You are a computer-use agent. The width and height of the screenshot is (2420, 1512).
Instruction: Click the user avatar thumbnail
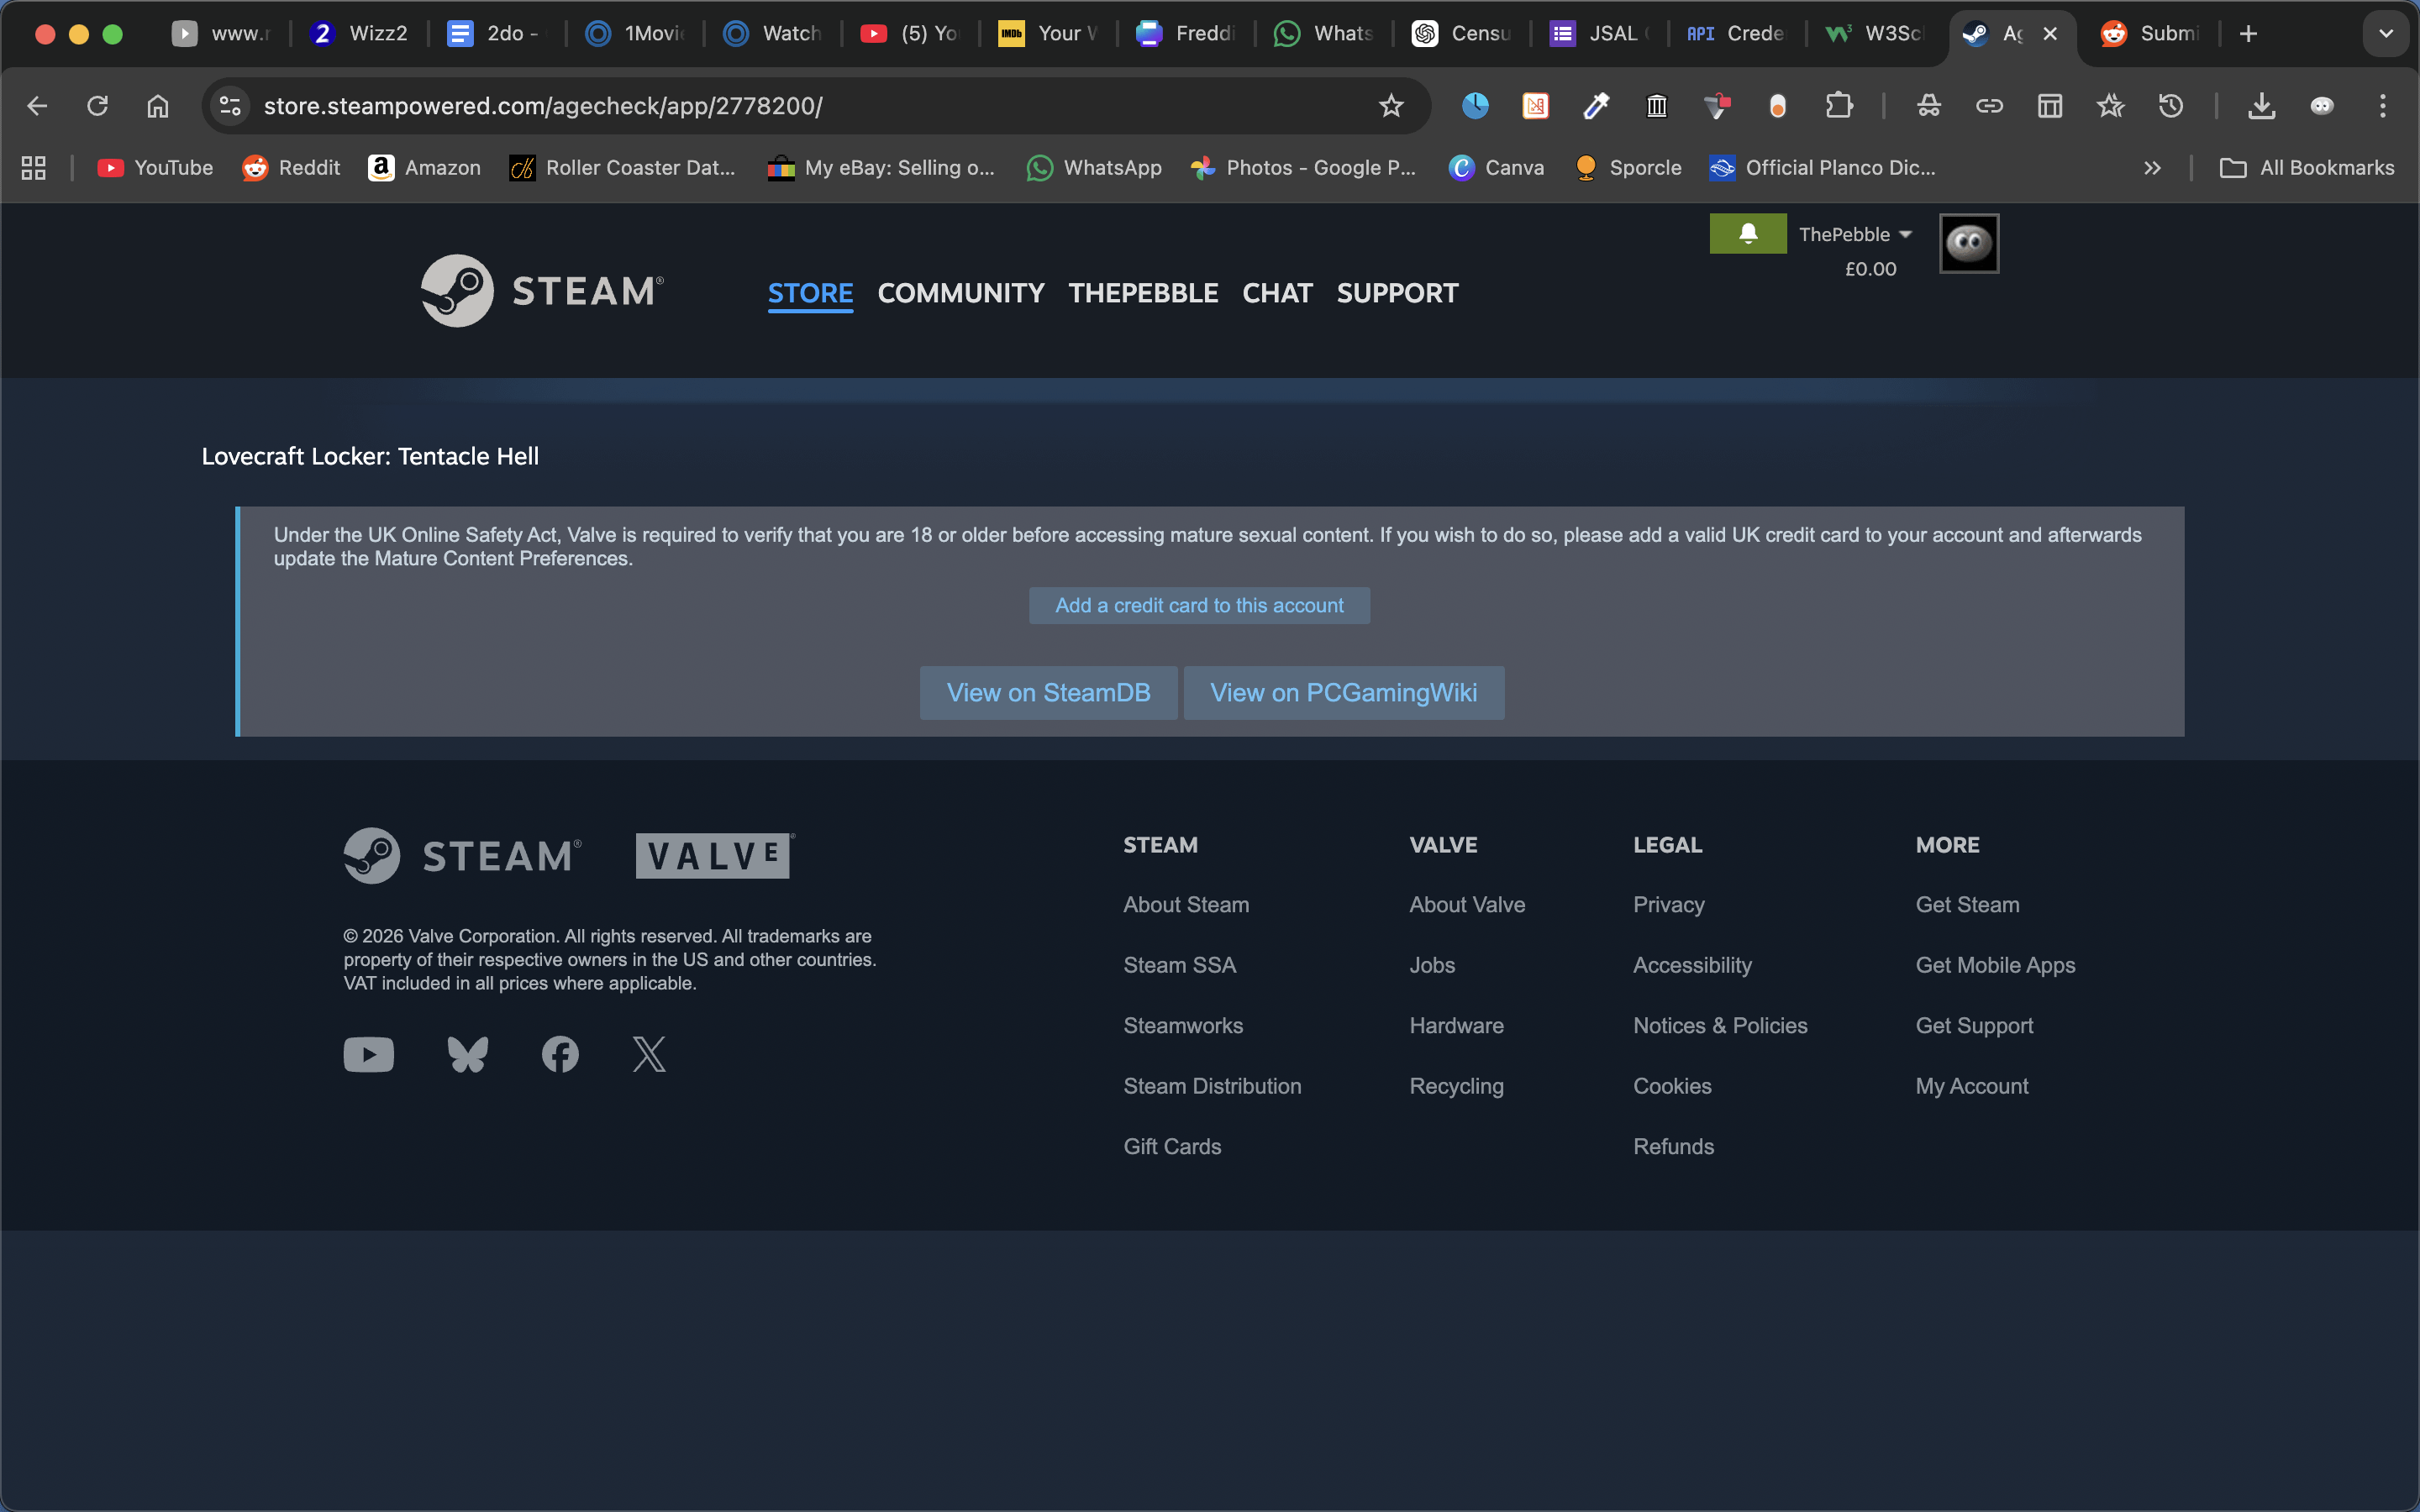click(1968, 243)
